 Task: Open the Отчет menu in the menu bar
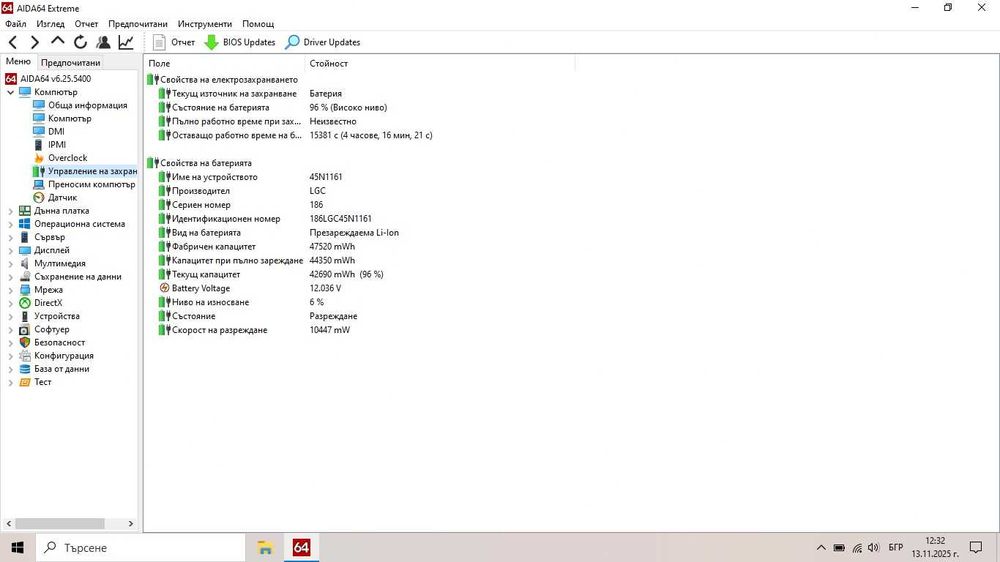(x=86, y=24)
